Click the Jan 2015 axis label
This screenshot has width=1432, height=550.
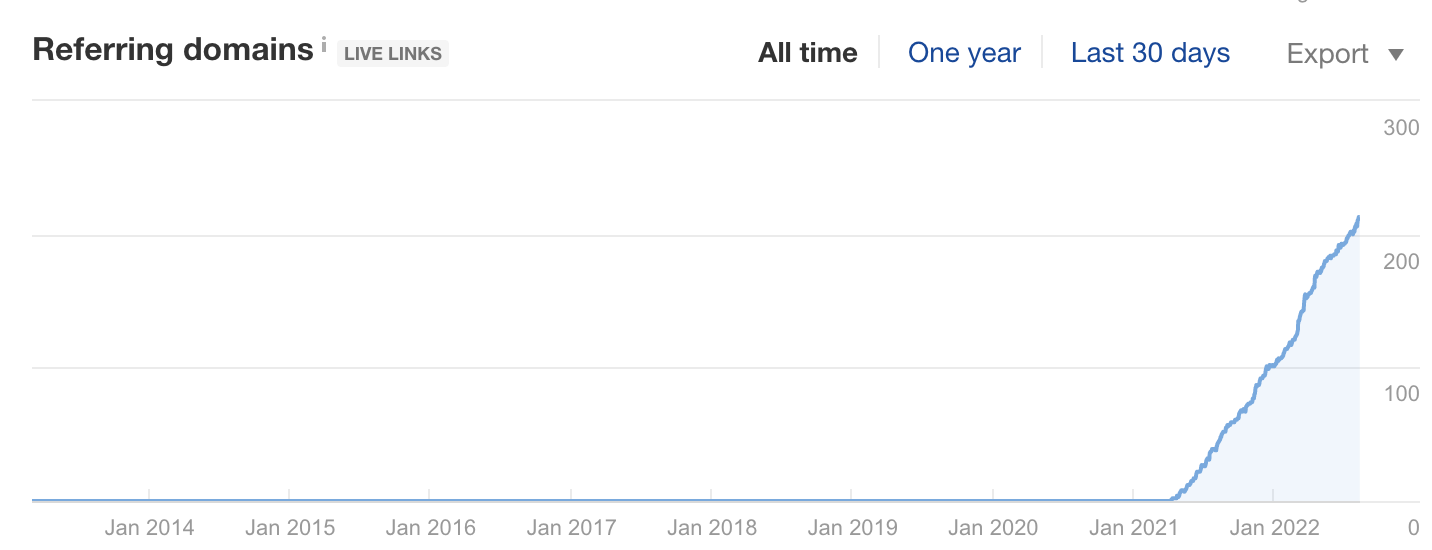290,527
